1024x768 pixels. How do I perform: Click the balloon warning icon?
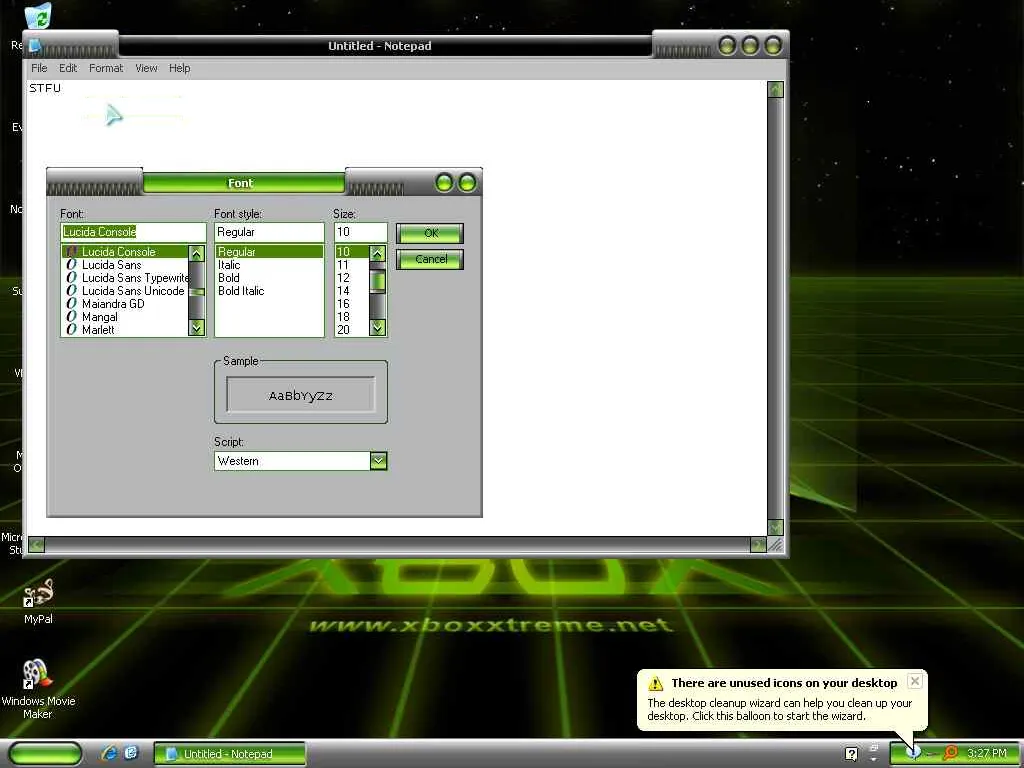(x=656, y=683)
